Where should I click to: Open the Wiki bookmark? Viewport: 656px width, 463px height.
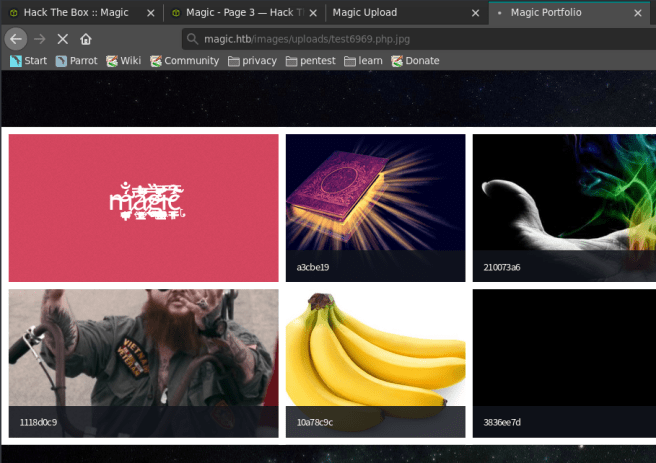click(x=124, y=61)
